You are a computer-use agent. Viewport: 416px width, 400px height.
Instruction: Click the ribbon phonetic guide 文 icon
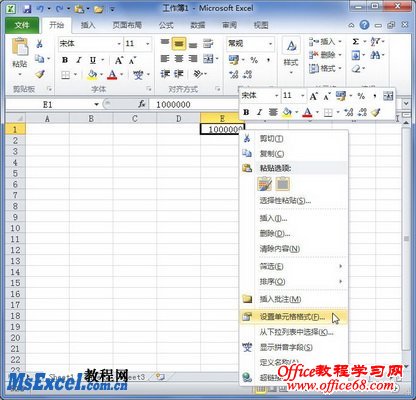pyautogui.click(x=138, y=74)
